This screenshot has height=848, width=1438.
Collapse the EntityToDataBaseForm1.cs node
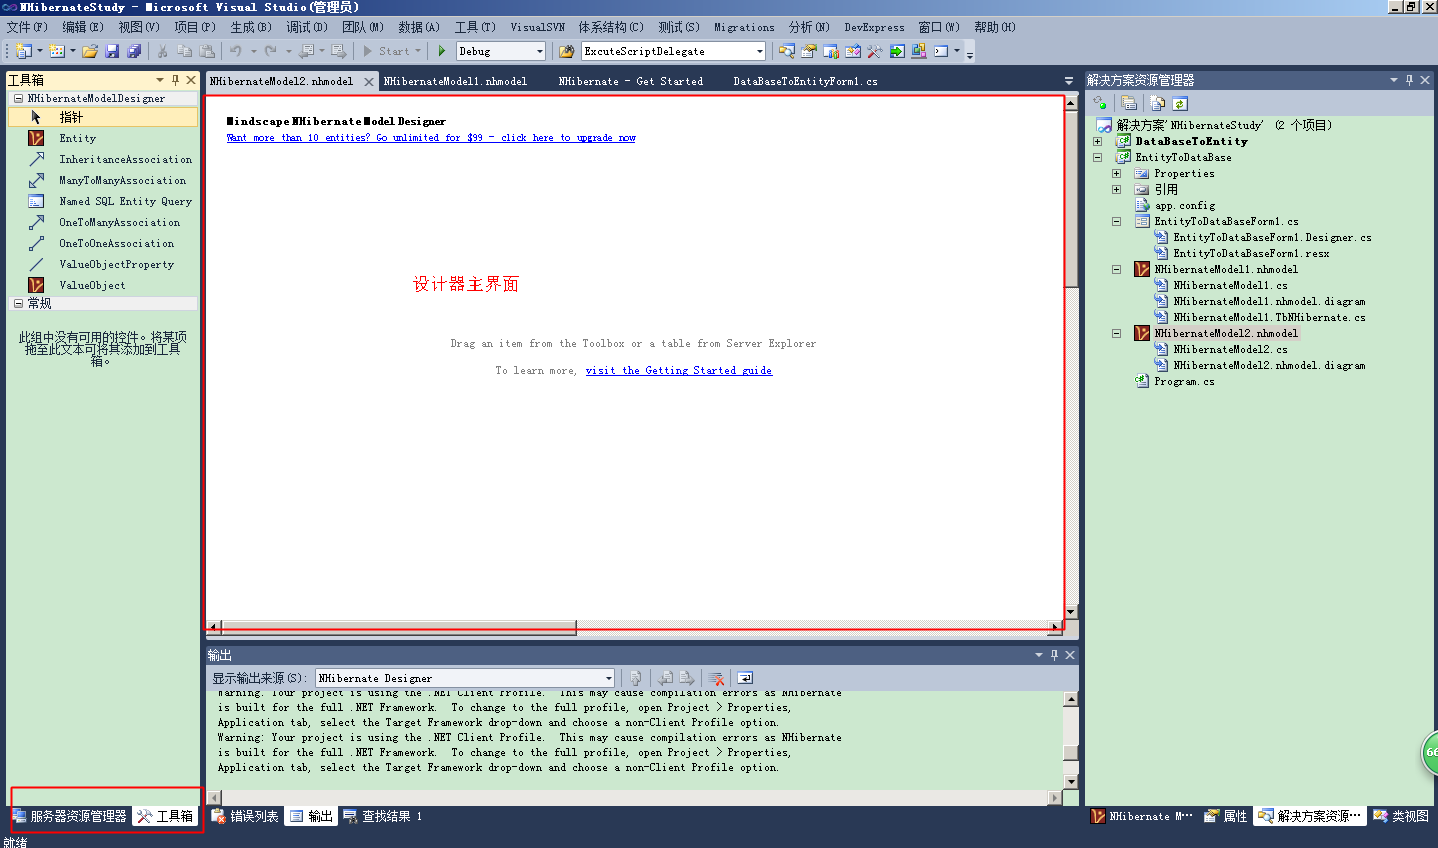1116,221
